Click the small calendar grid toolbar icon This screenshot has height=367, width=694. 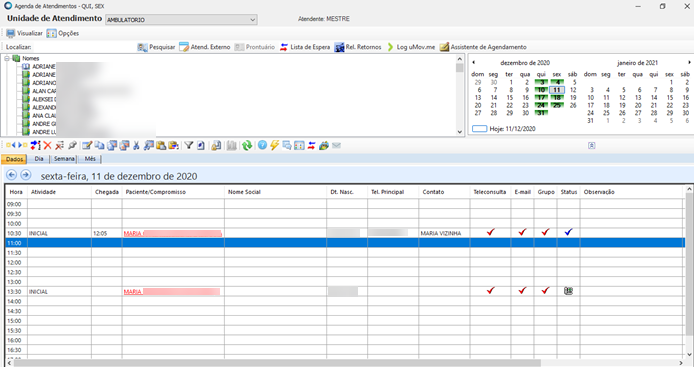point(299,145)
